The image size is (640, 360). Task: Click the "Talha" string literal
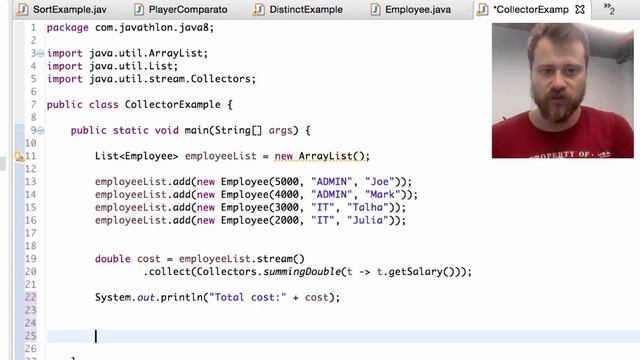pos(367,207)
